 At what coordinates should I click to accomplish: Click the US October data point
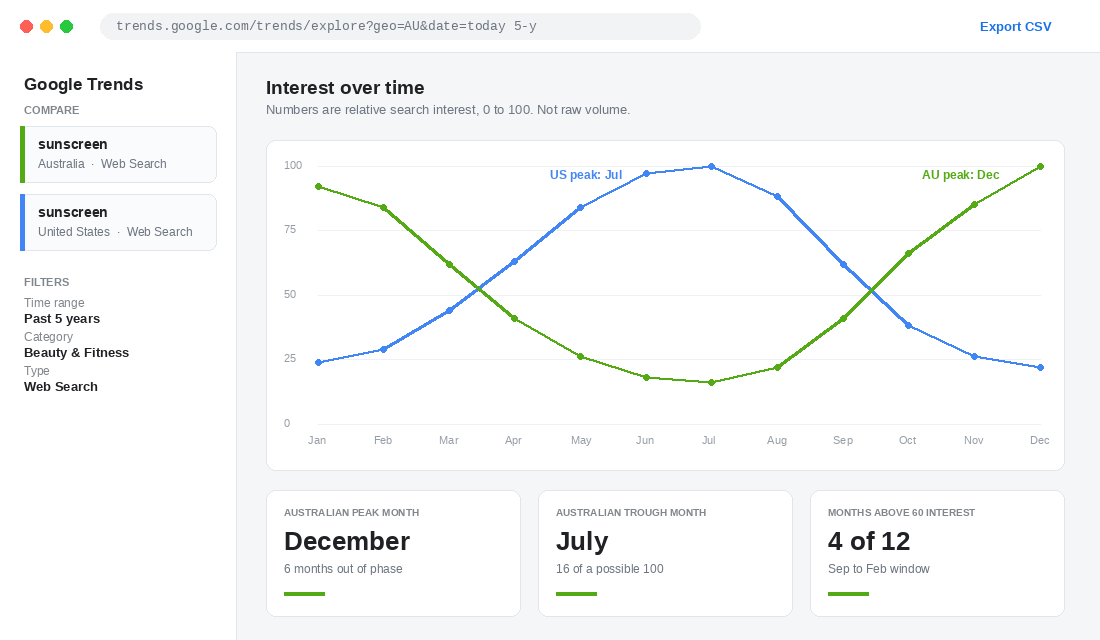point(908,326)
